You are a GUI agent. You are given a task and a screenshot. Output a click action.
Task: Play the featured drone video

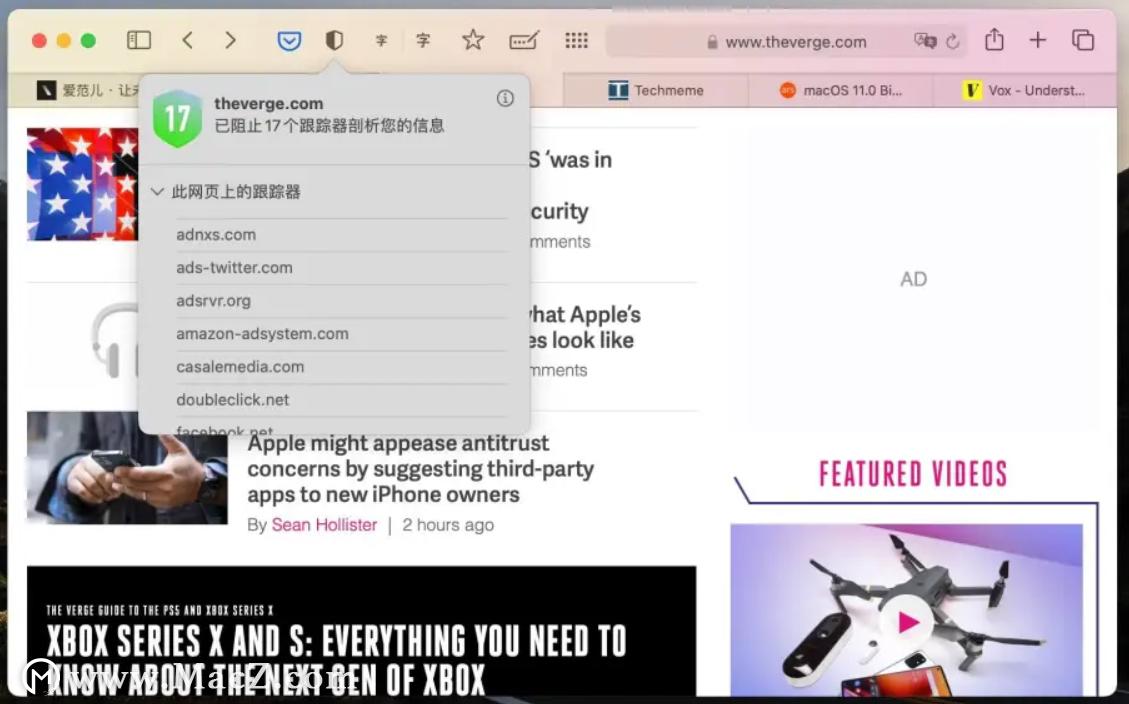[908, 622]
